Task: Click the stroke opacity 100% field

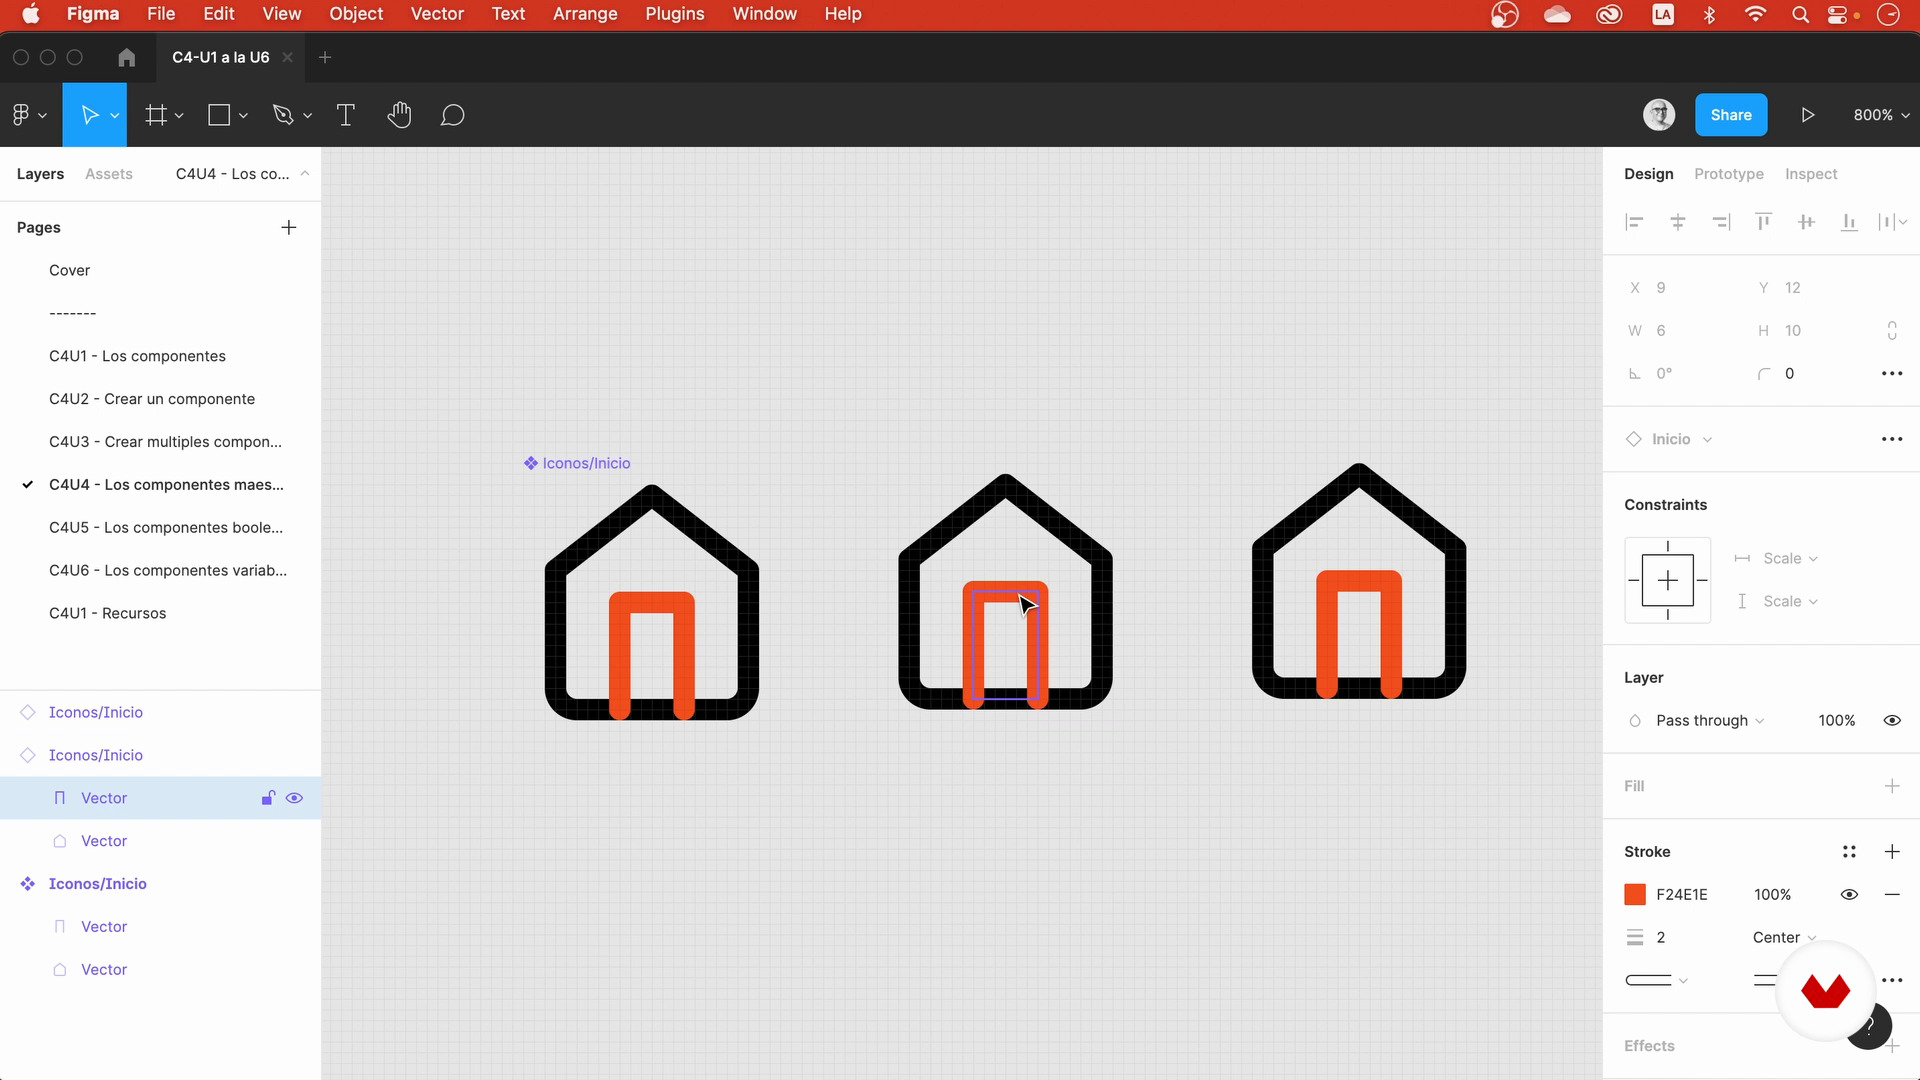Action: [x=1772, y=895]
